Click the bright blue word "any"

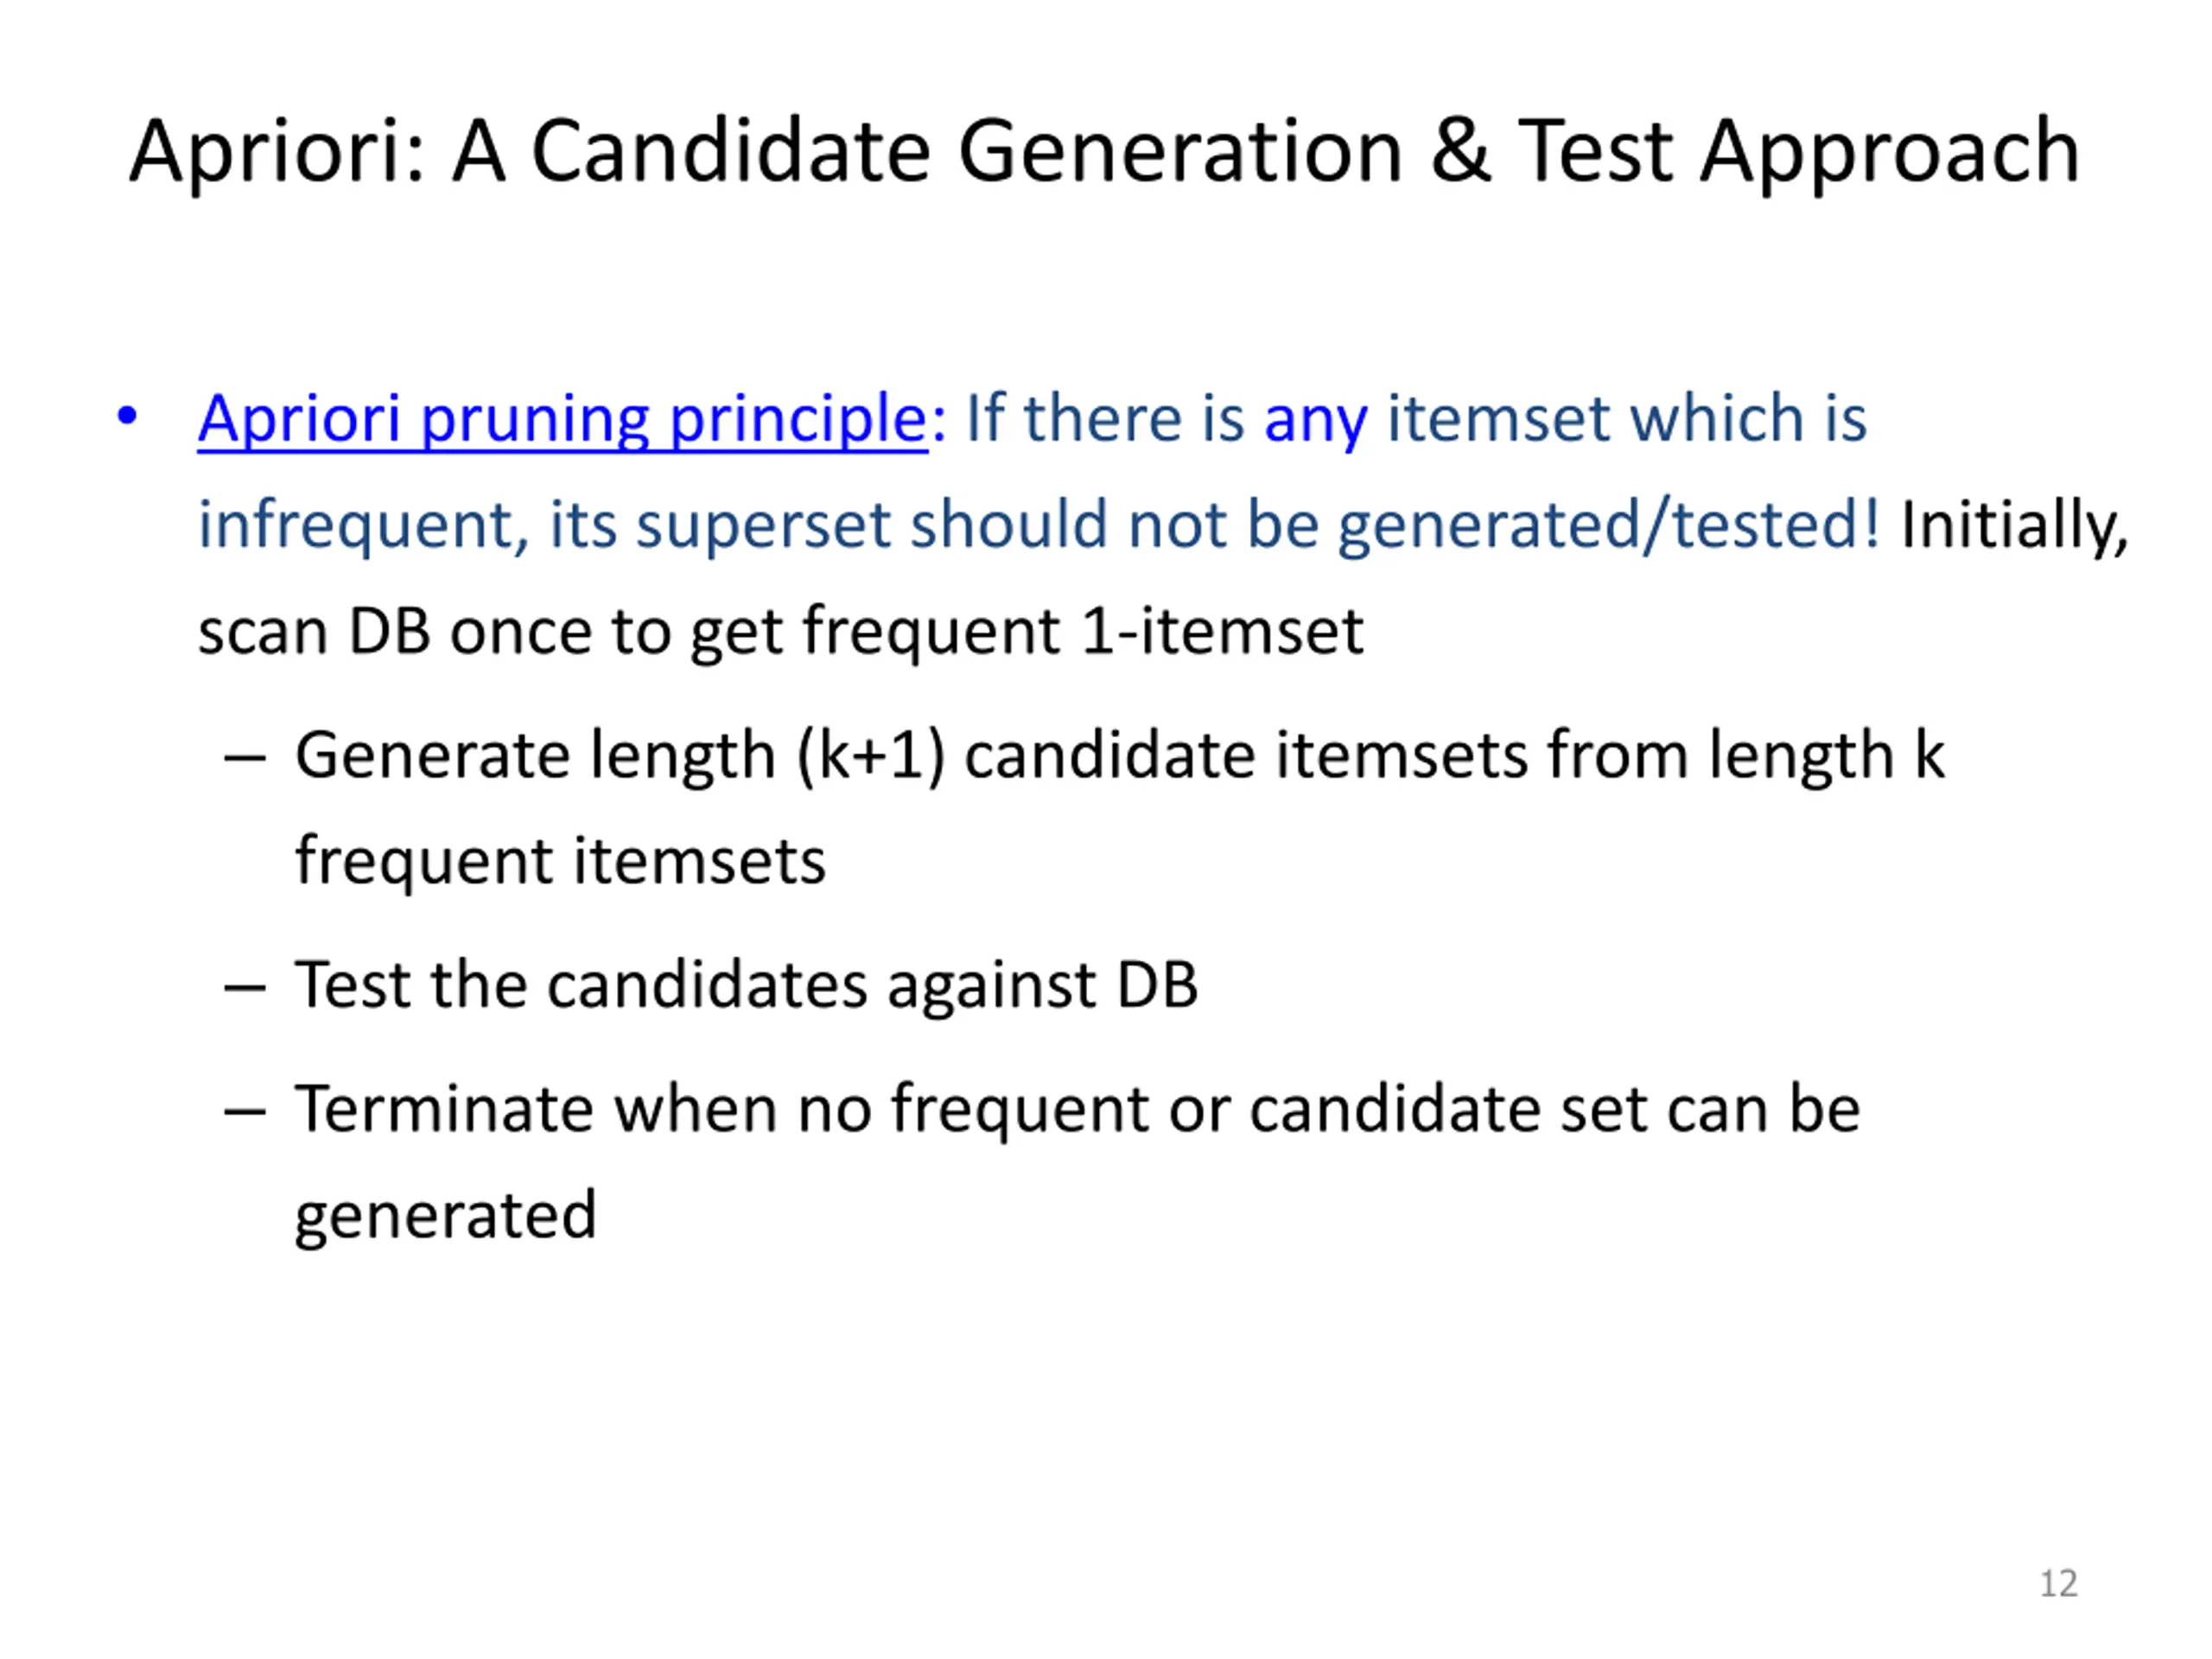click(1315, 420)
